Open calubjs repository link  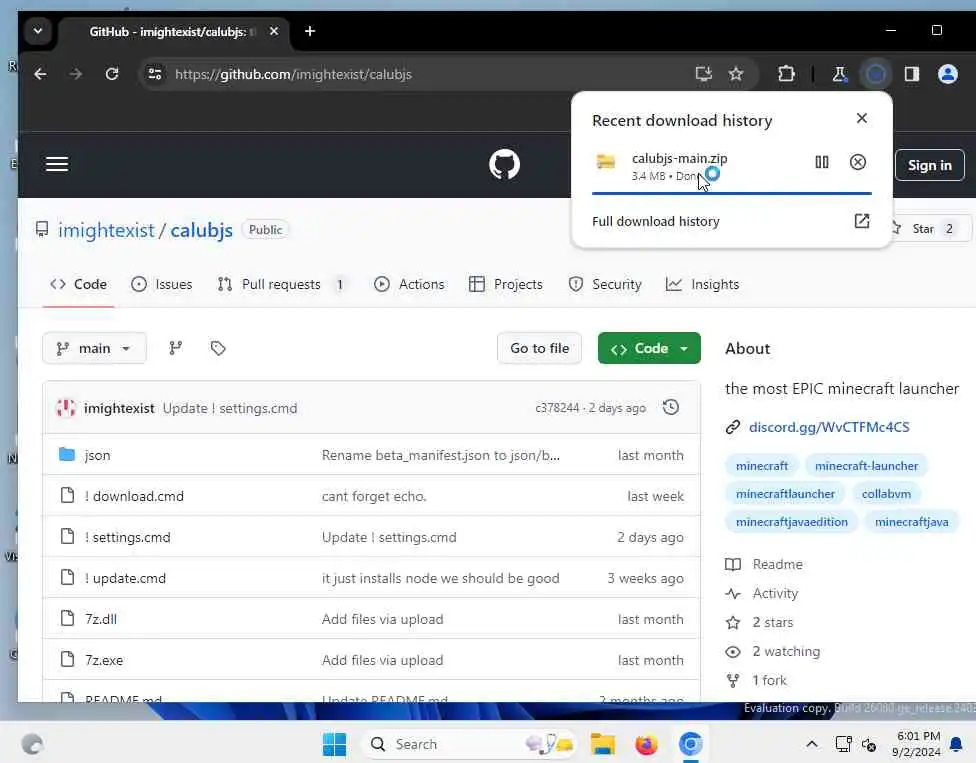(x=201, y=230)
